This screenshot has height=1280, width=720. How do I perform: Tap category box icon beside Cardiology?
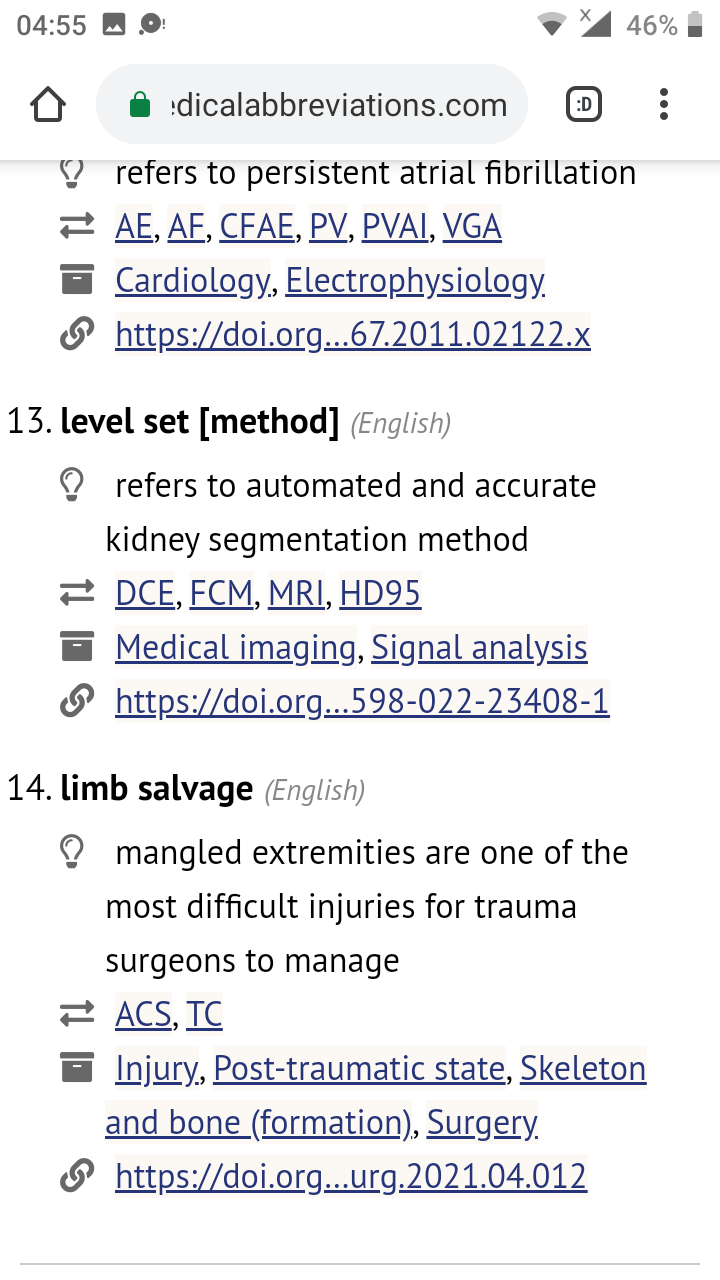(x=77, y=281)
